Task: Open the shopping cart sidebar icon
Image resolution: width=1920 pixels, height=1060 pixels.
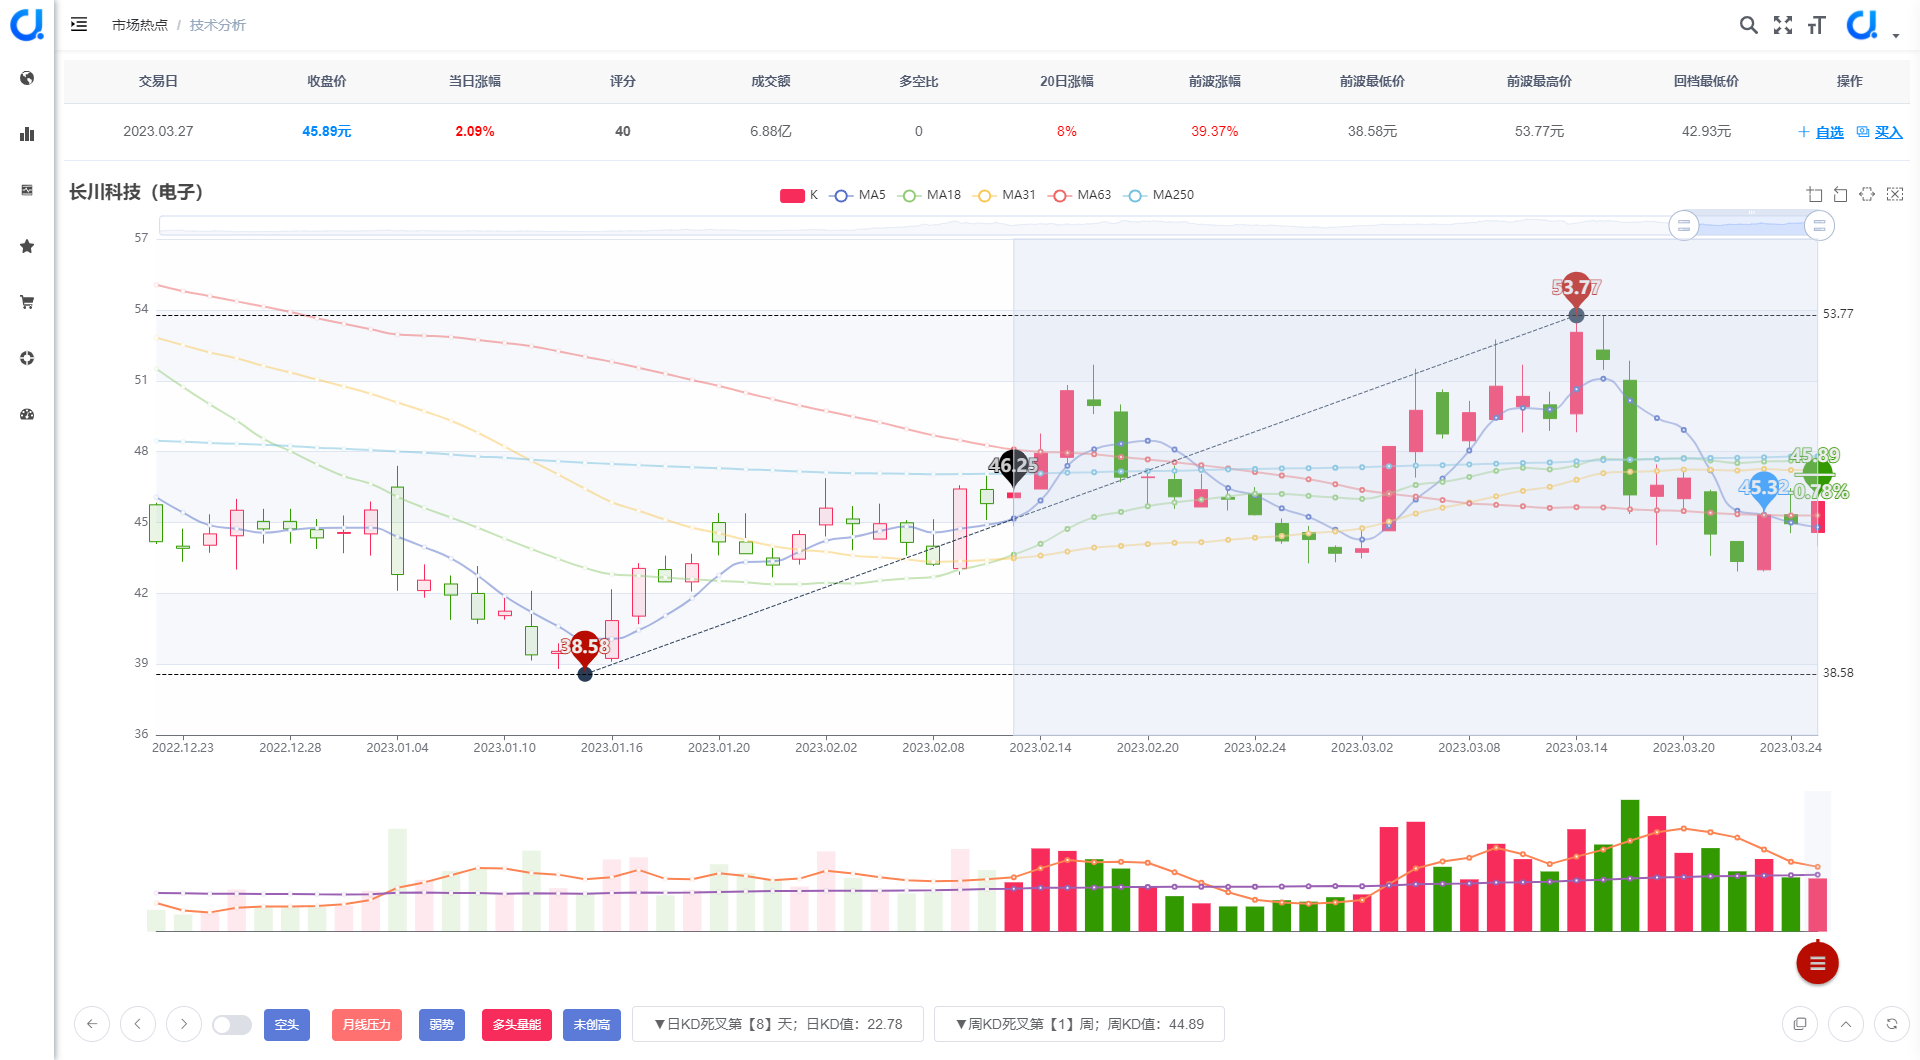Action: click(27, 302)
